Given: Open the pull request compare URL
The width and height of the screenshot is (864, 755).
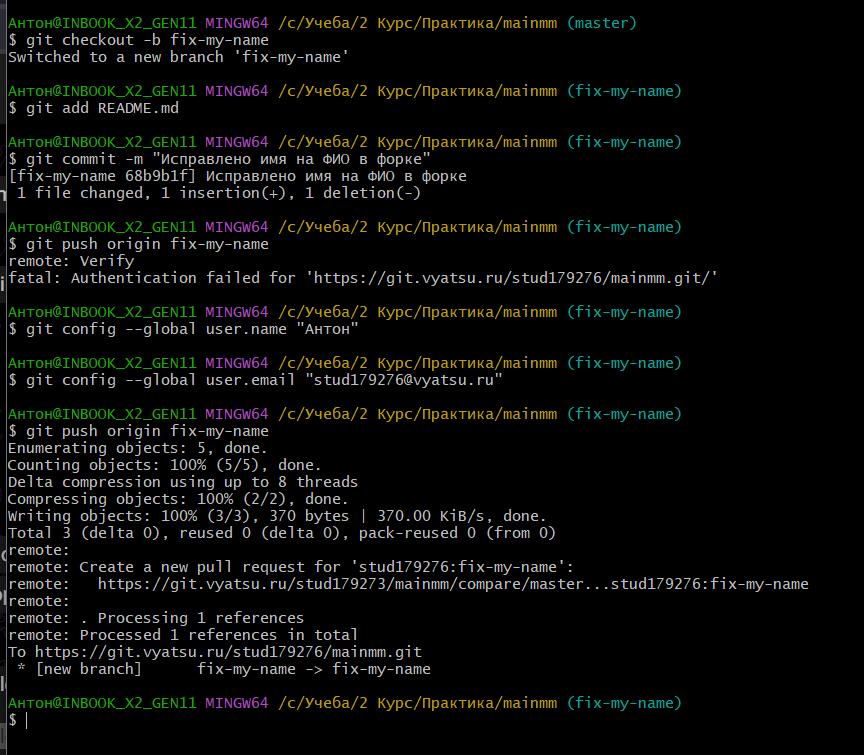Looking at the screenshot, I should [x=452, y=584].
